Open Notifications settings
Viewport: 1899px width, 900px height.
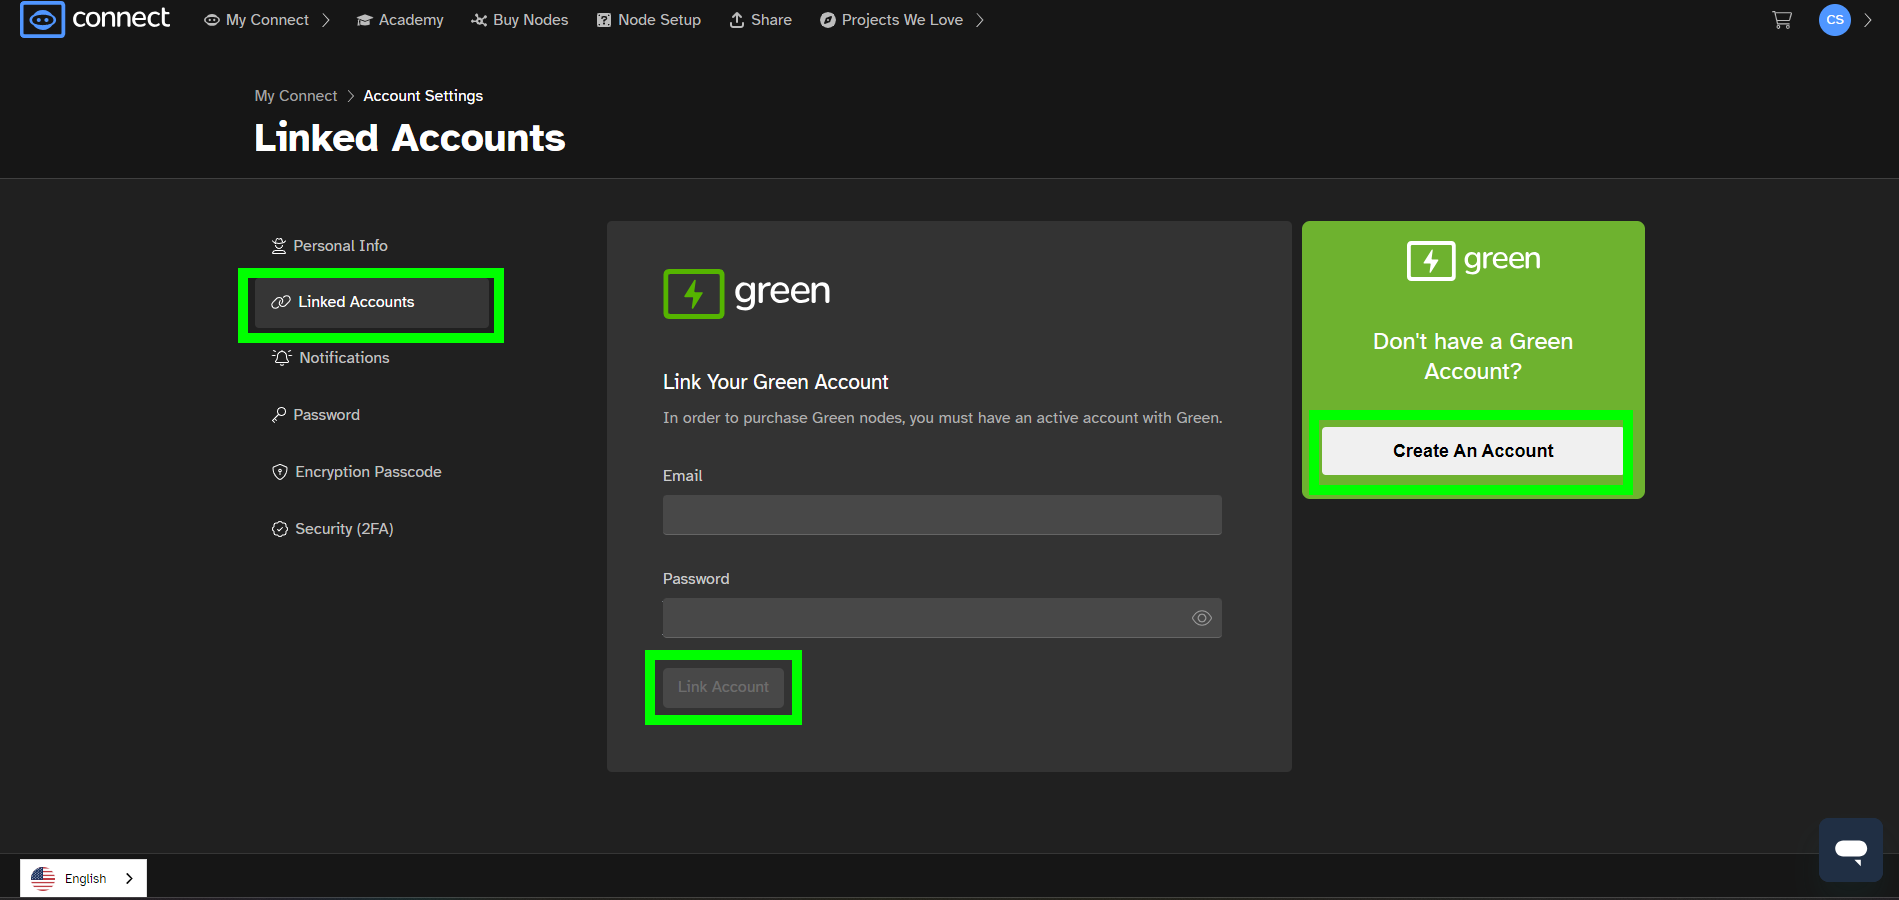tap(331, 358)
